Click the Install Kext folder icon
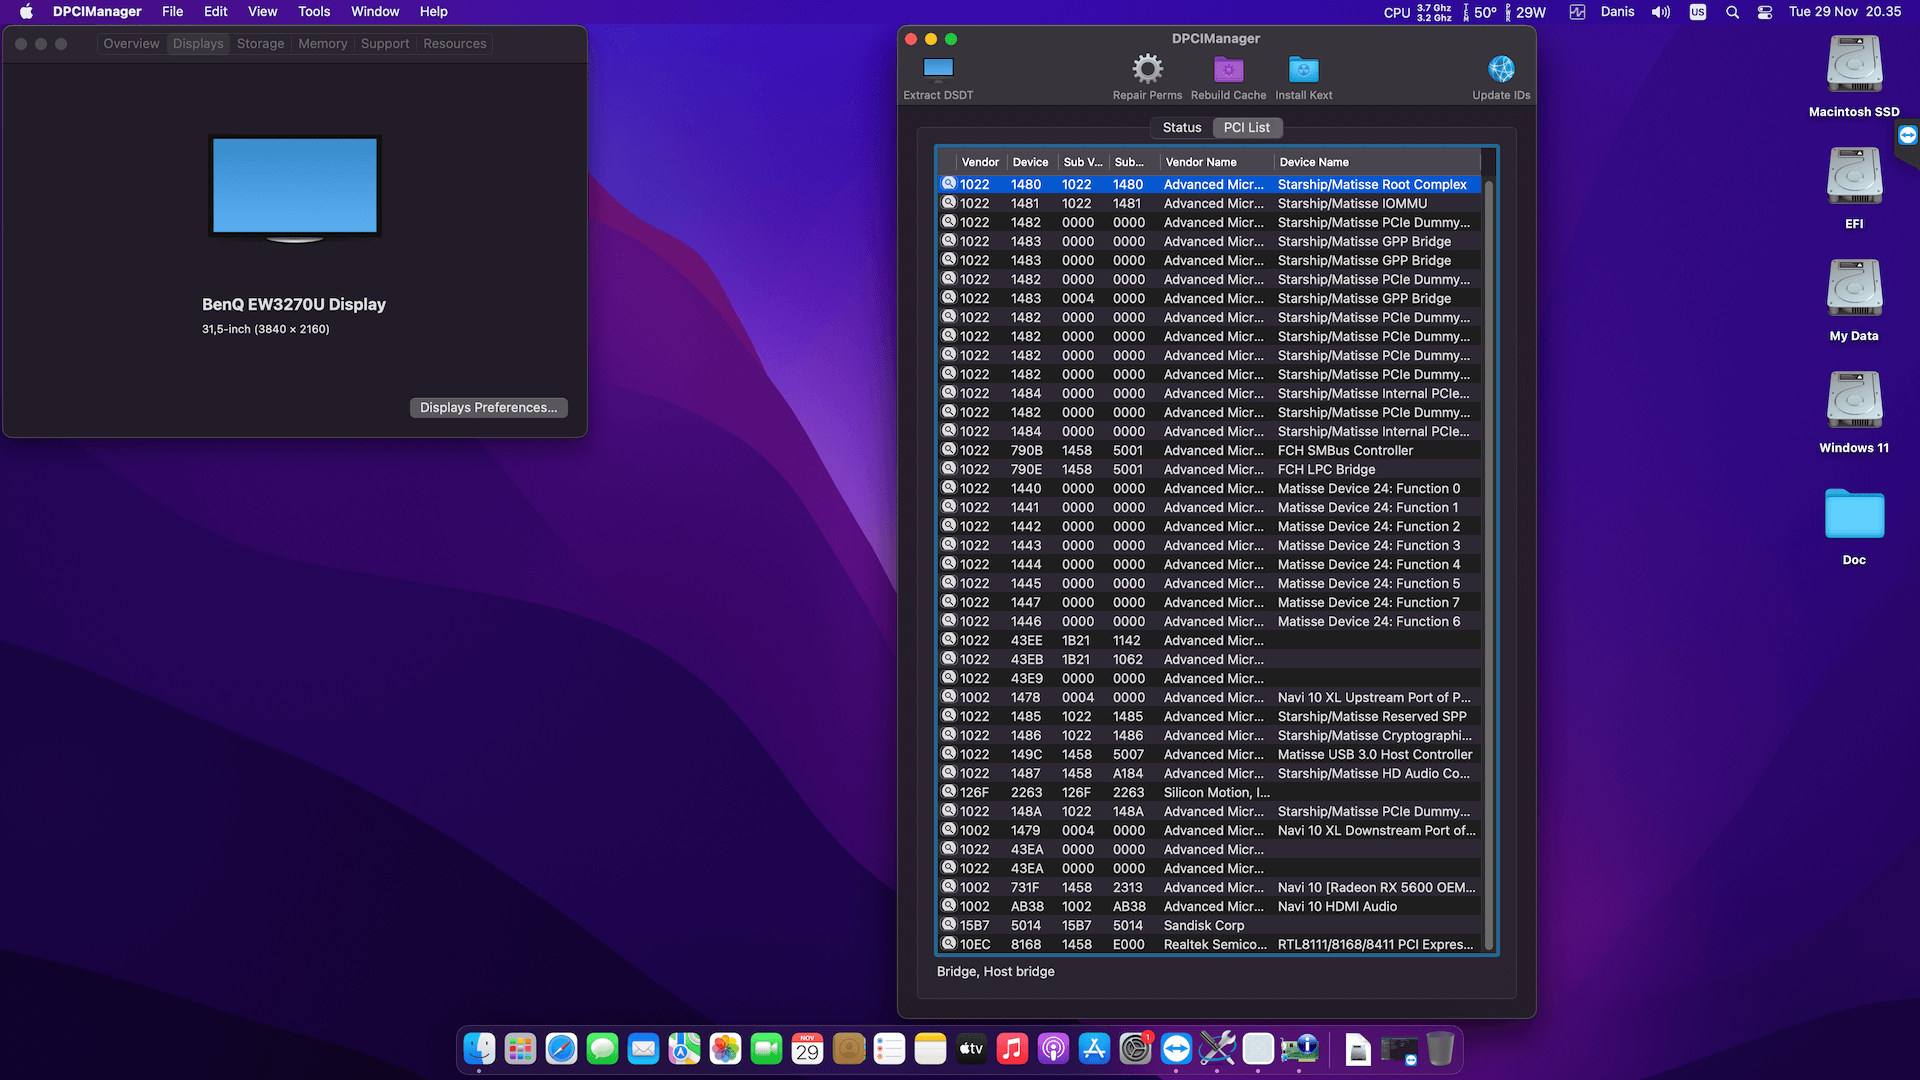 [x=1303, y=69]
